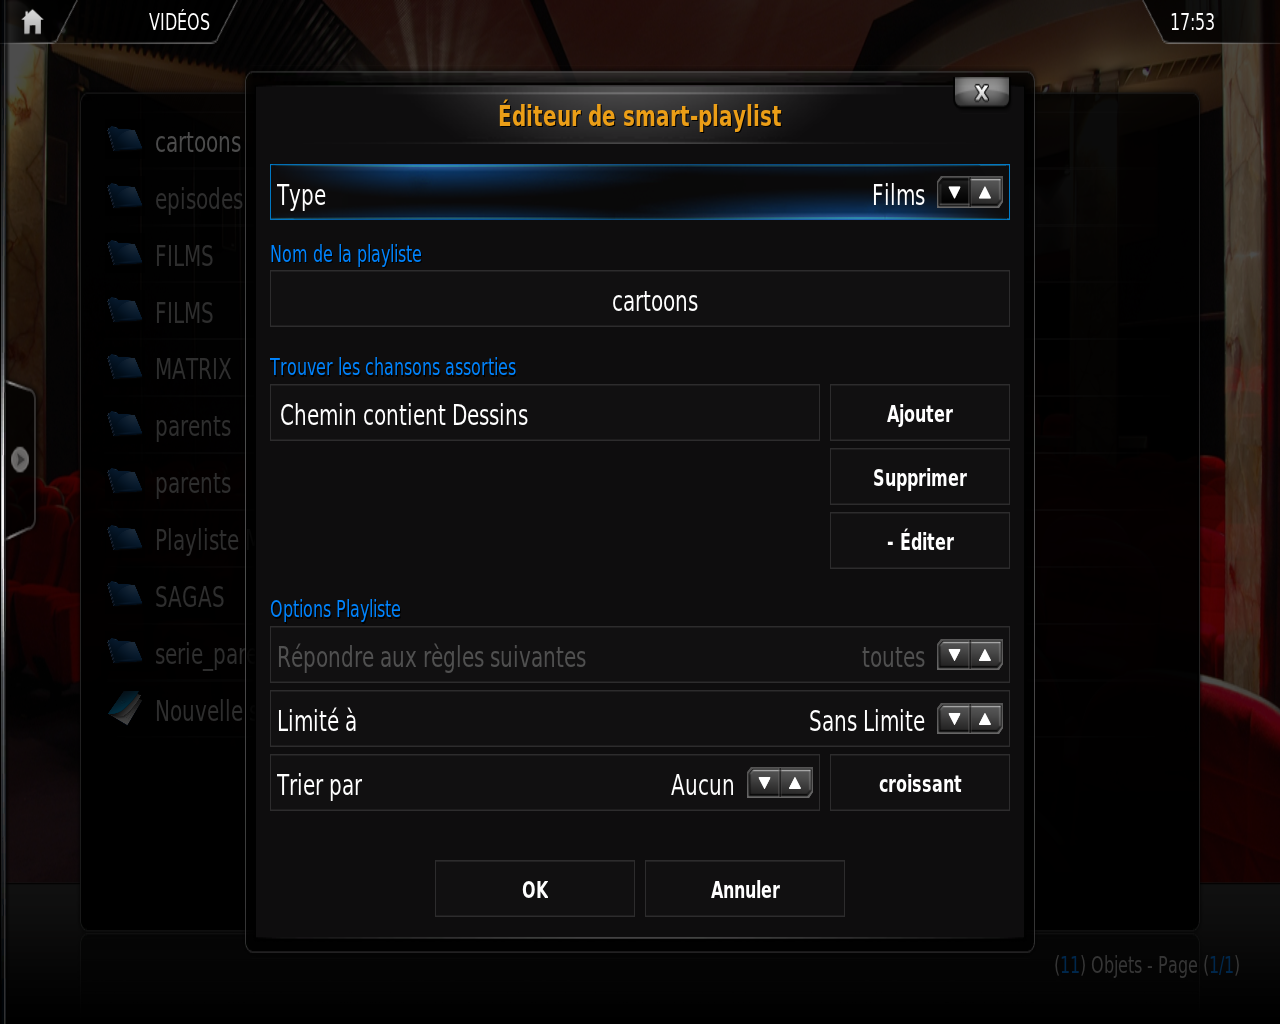Click the episodes folder icon
This screenshot has height=1024, width=1280.
pos(125,196)
